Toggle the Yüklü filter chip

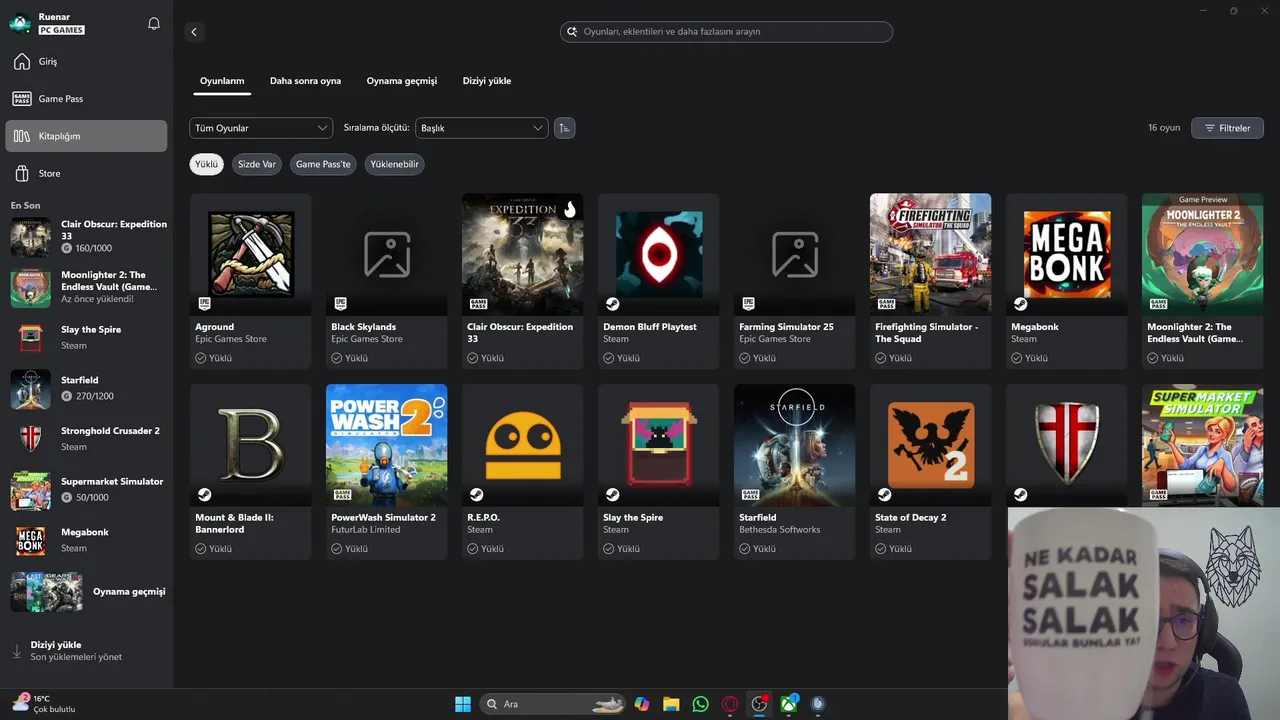(206, 164)
